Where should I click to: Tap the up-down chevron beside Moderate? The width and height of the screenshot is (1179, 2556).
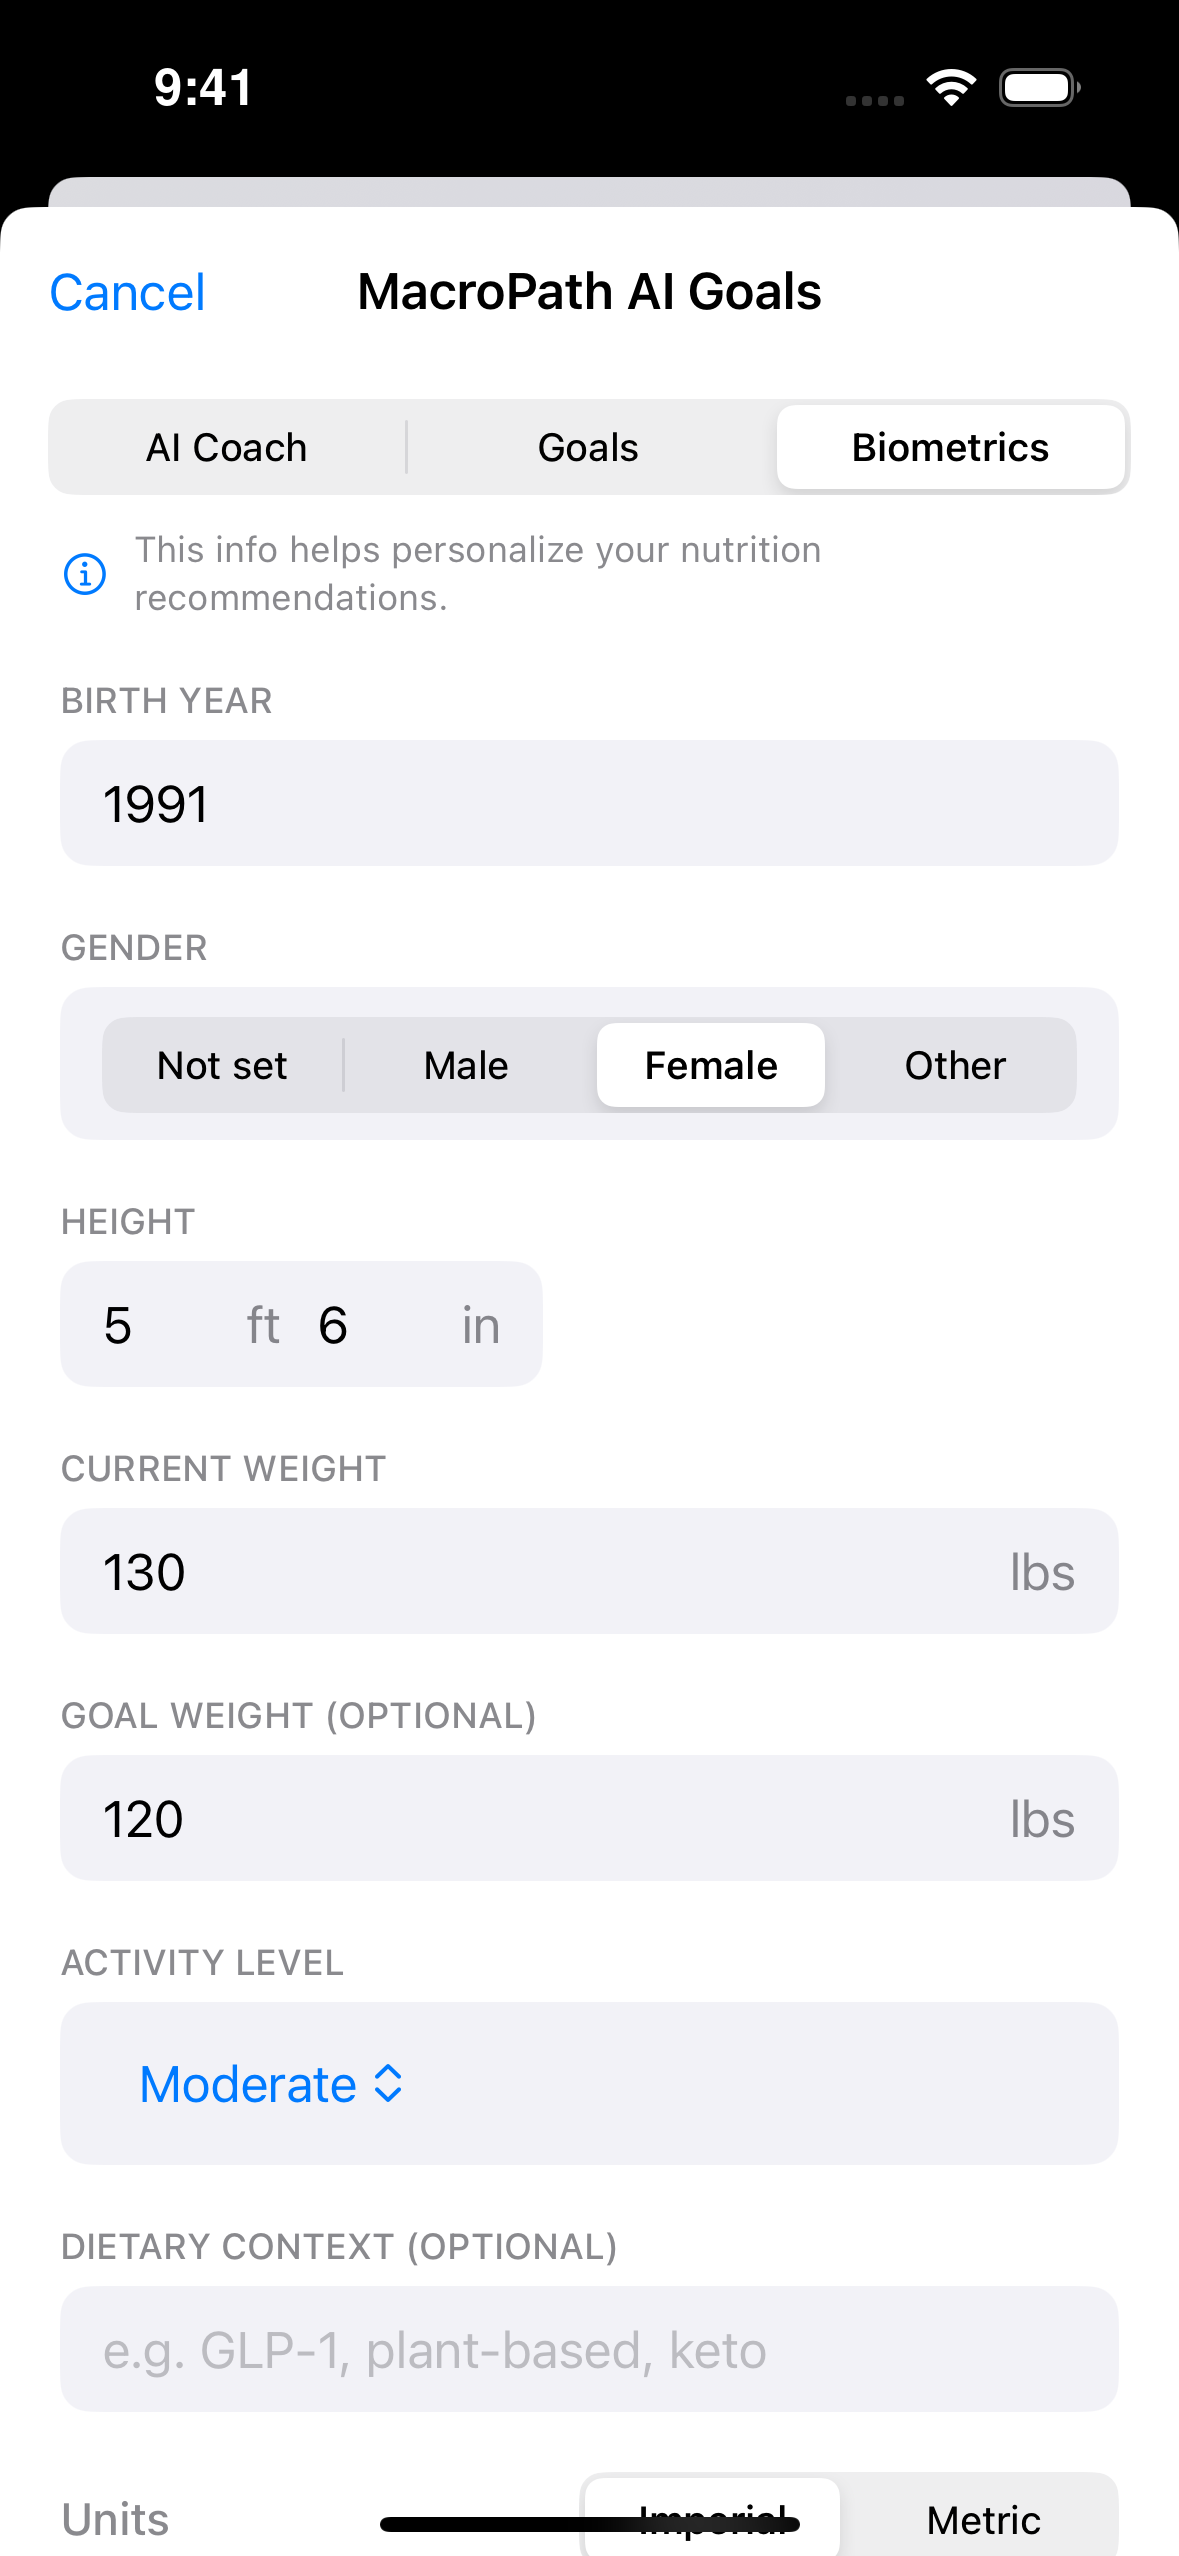click(x=388, y=2084)
